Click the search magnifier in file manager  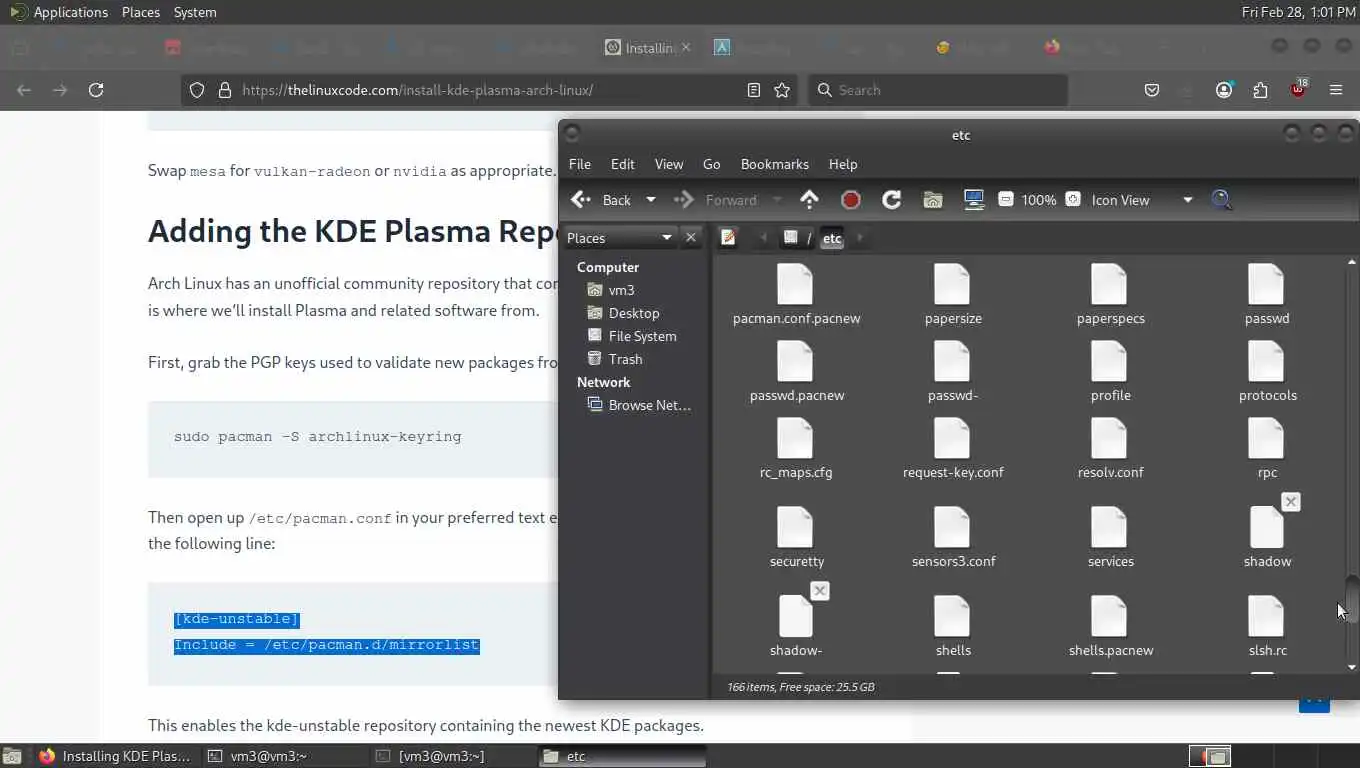1221,200
